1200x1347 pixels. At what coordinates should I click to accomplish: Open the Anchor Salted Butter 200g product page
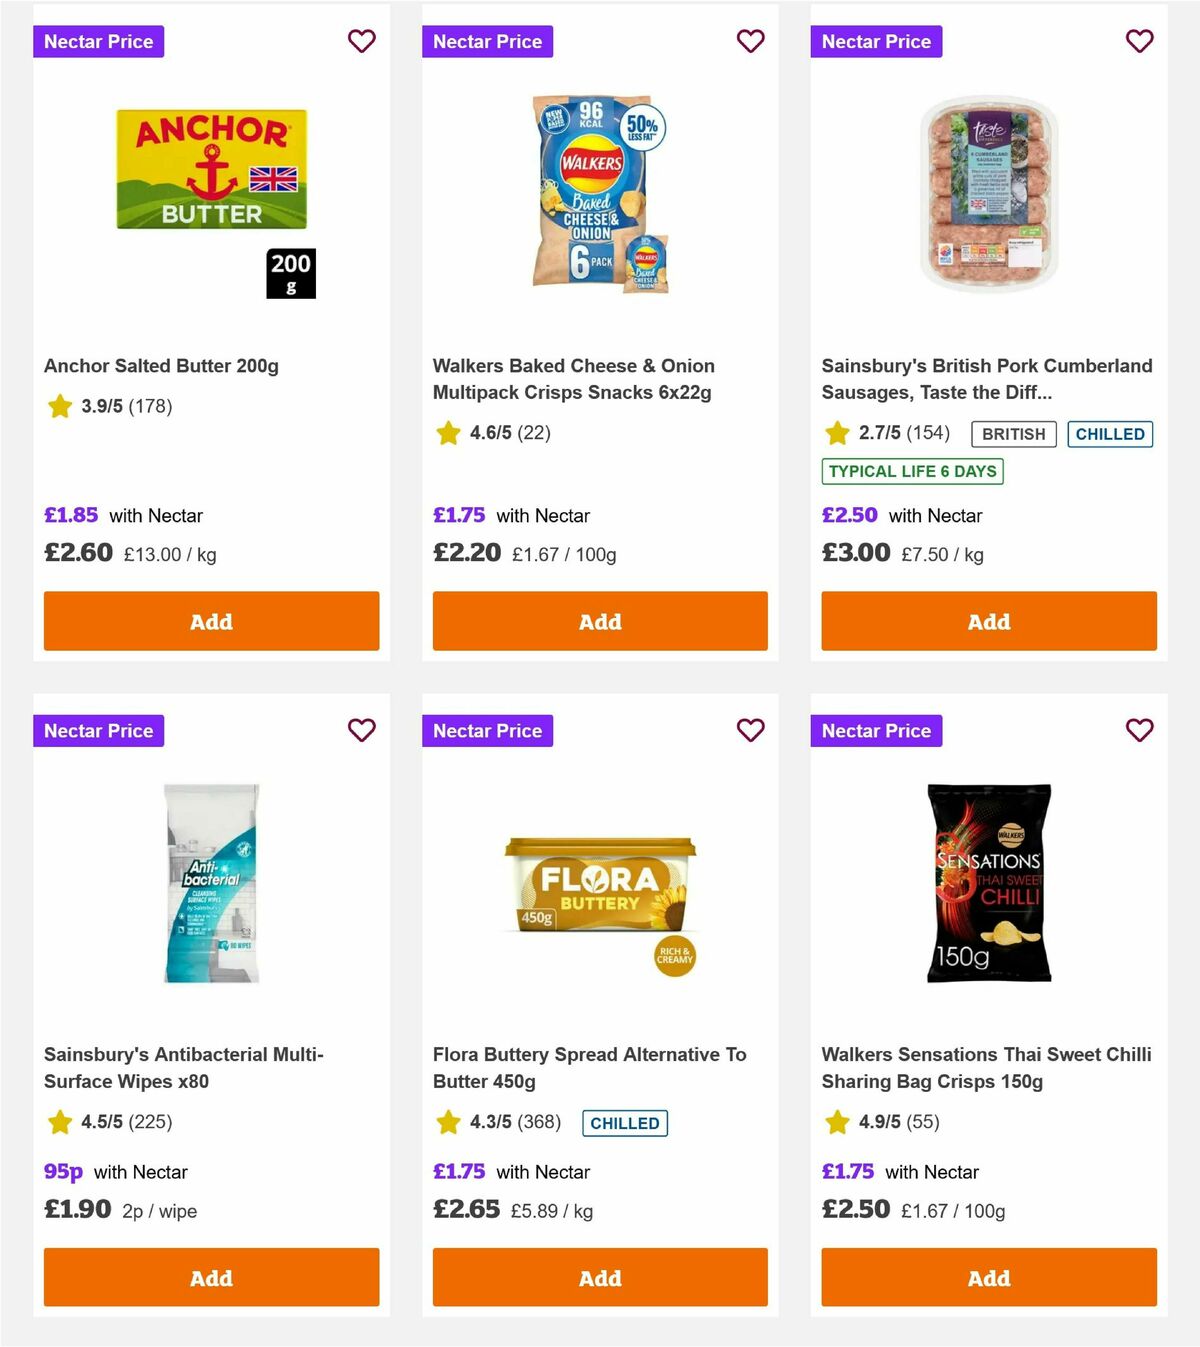(x=161, y=366)
